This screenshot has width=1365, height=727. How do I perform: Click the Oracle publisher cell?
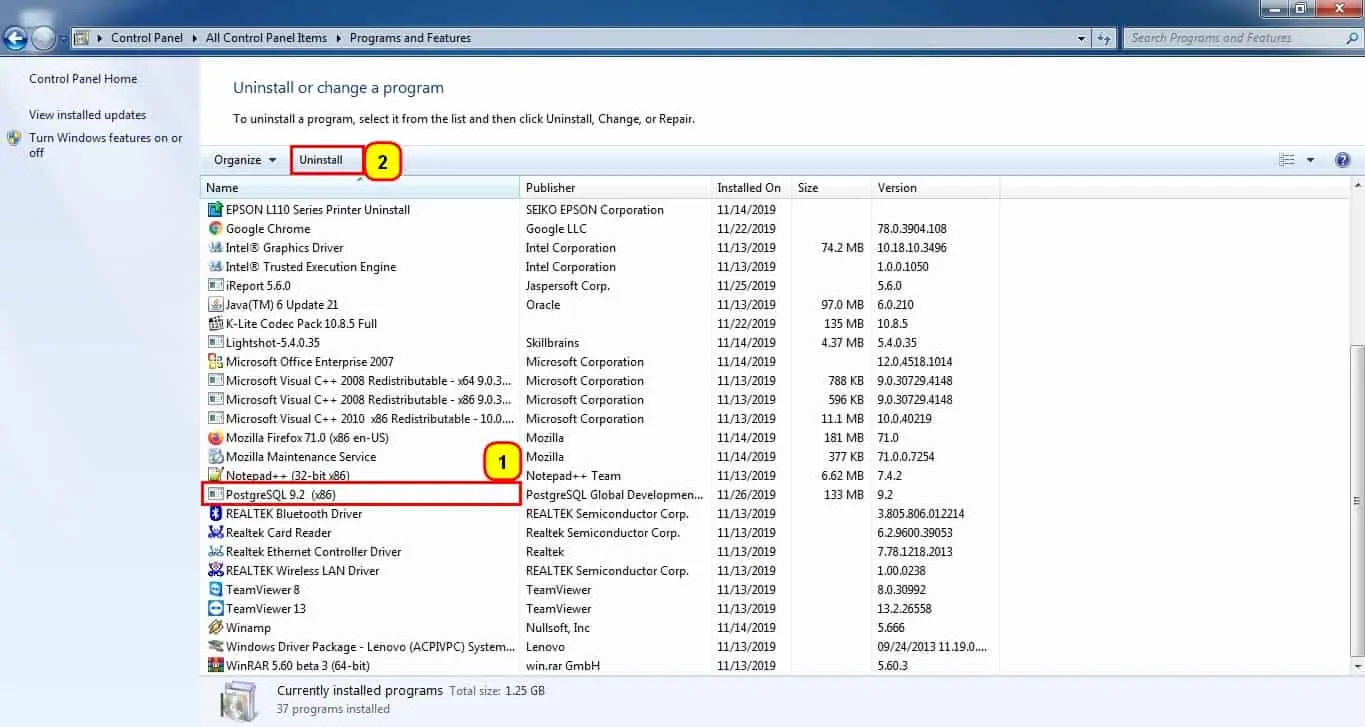(x=543, y=305)
